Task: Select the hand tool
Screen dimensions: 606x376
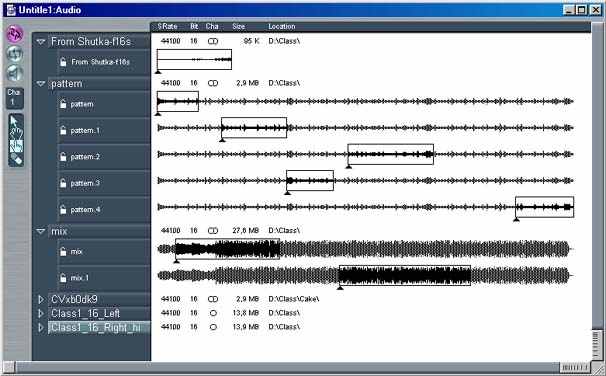Action: point(16,133)
